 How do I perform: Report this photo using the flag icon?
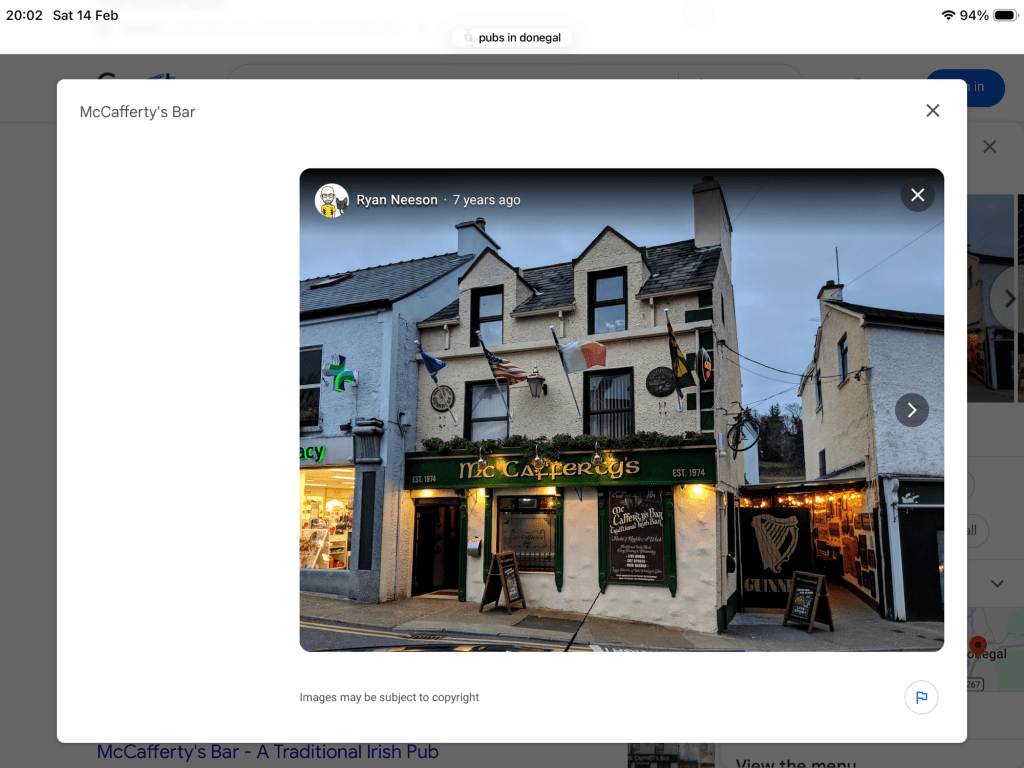click(921, 697)
